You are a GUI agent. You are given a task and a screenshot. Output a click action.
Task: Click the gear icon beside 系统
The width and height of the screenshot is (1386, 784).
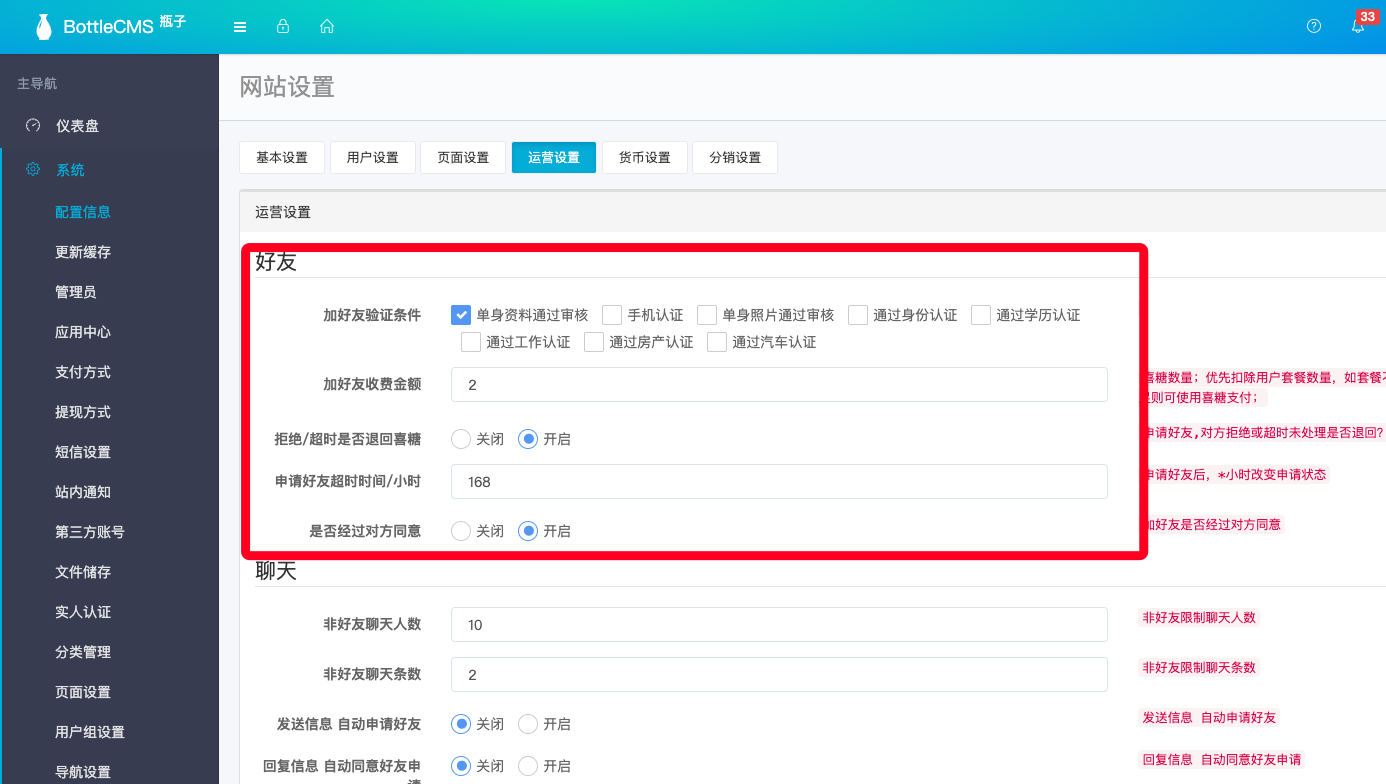pyautogui.click(x=33, y=169)
